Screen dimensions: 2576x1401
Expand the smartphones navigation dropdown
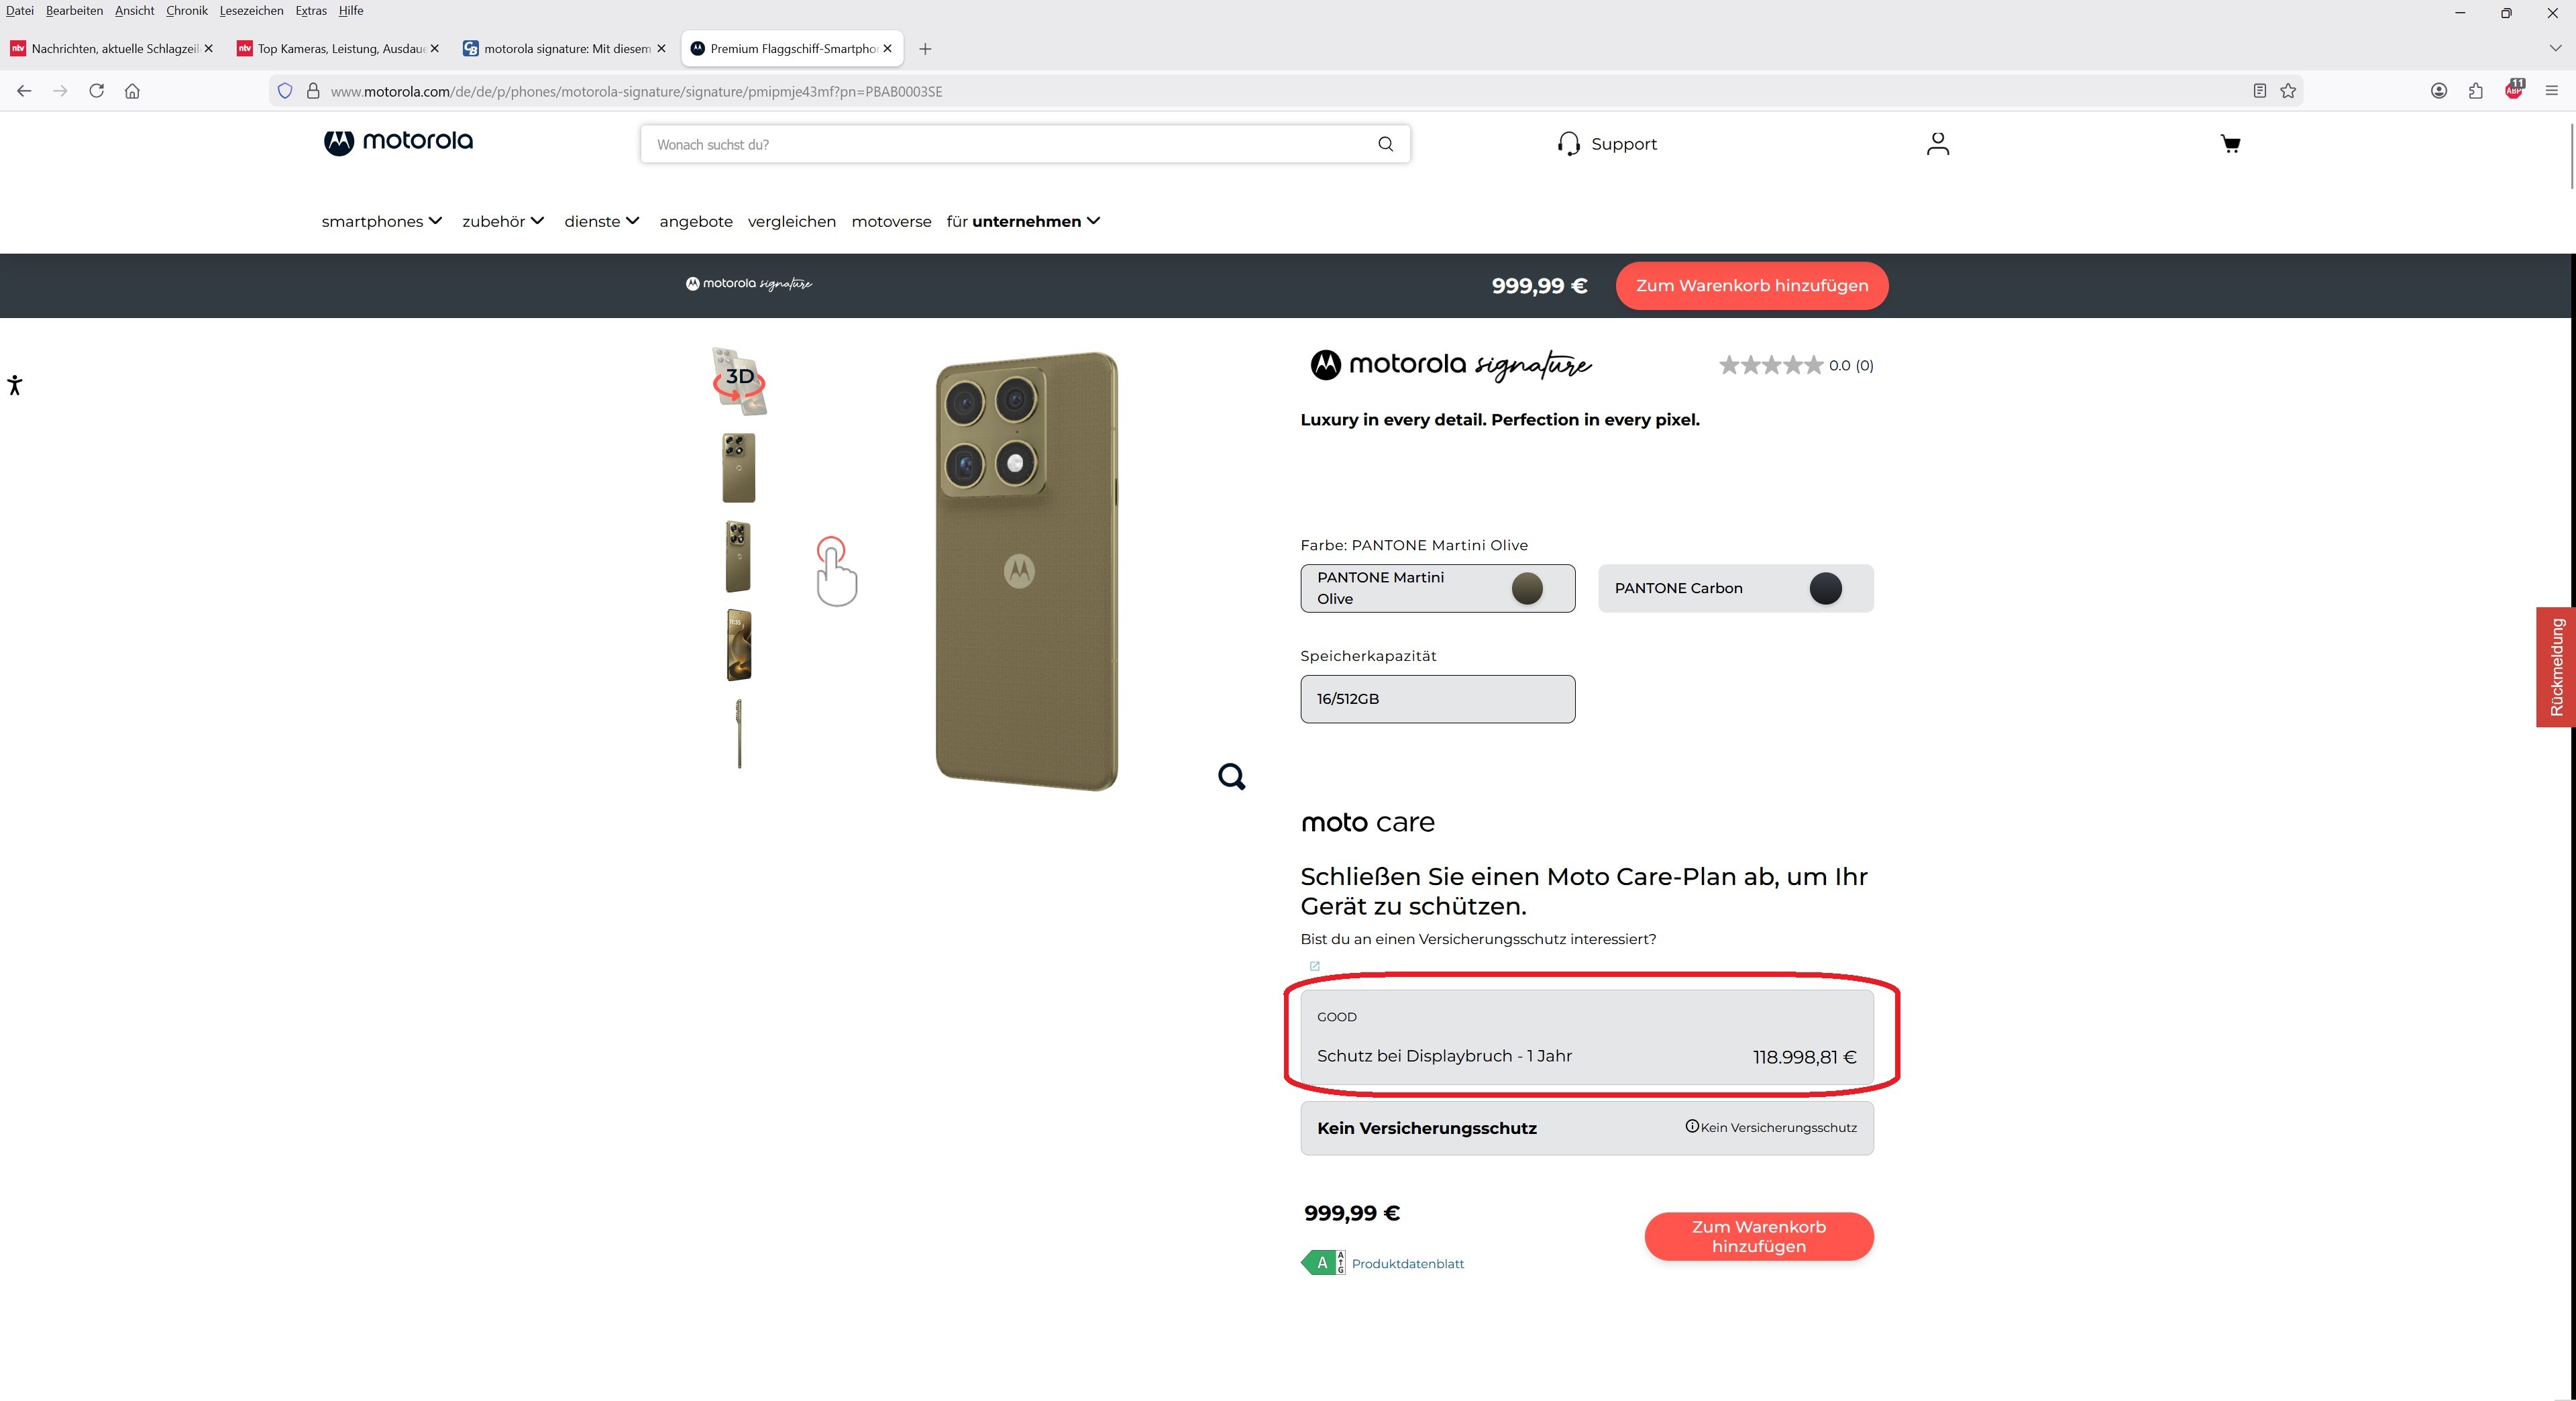tap(381, 221)
